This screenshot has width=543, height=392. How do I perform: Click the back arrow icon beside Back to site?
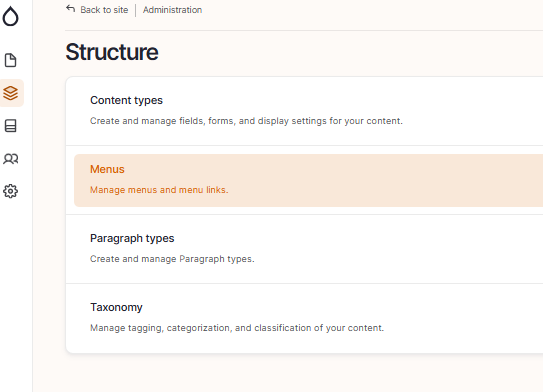(x=71, y=9)
